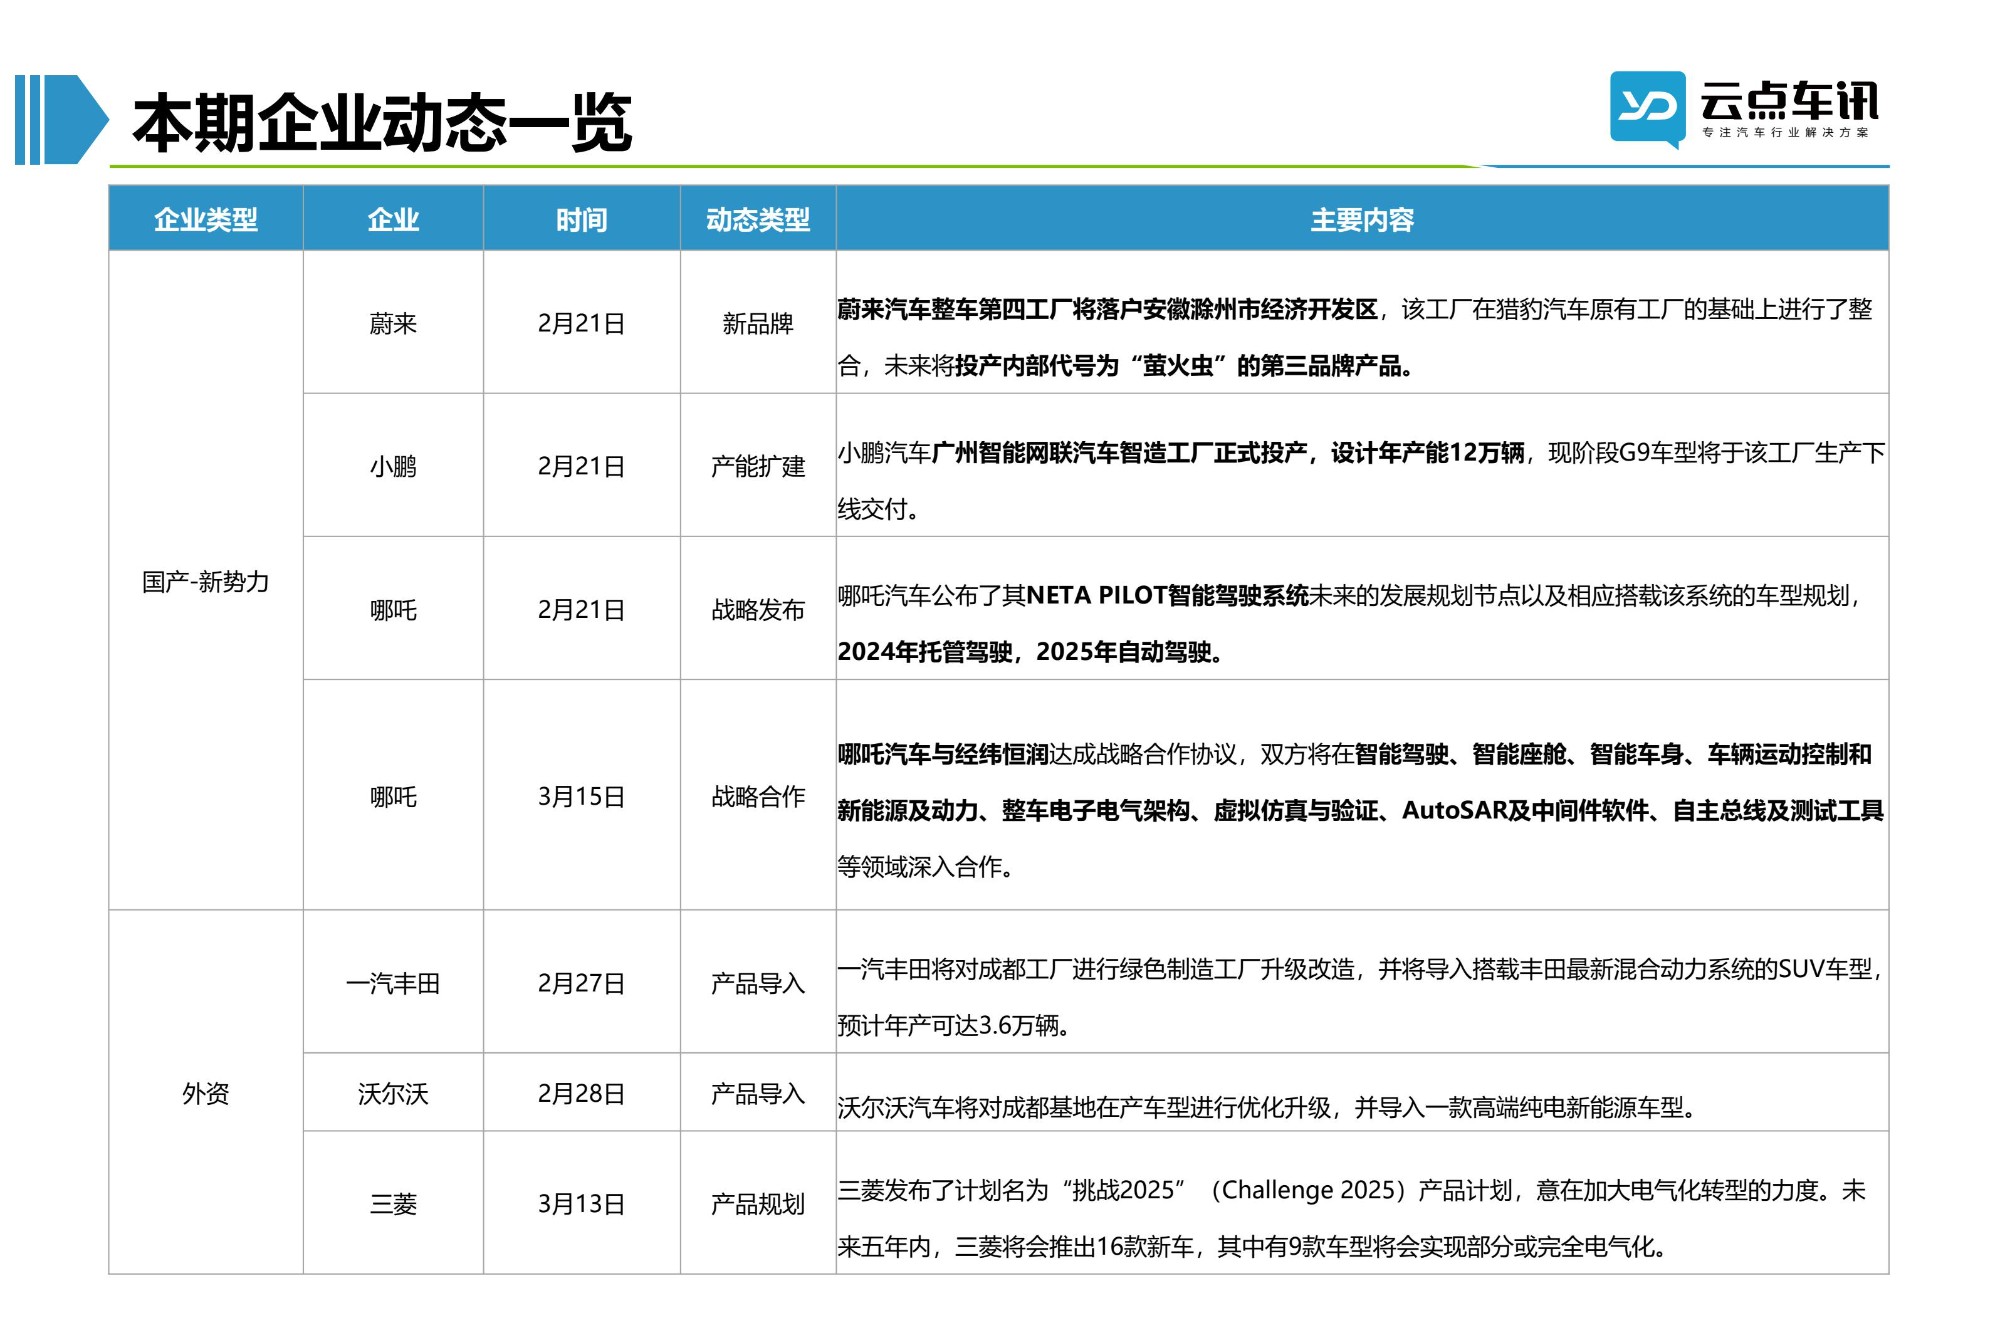This screenshot has width=2000, height=1333.
Task: Click the 3月15日 date cell
Action: 582,796
